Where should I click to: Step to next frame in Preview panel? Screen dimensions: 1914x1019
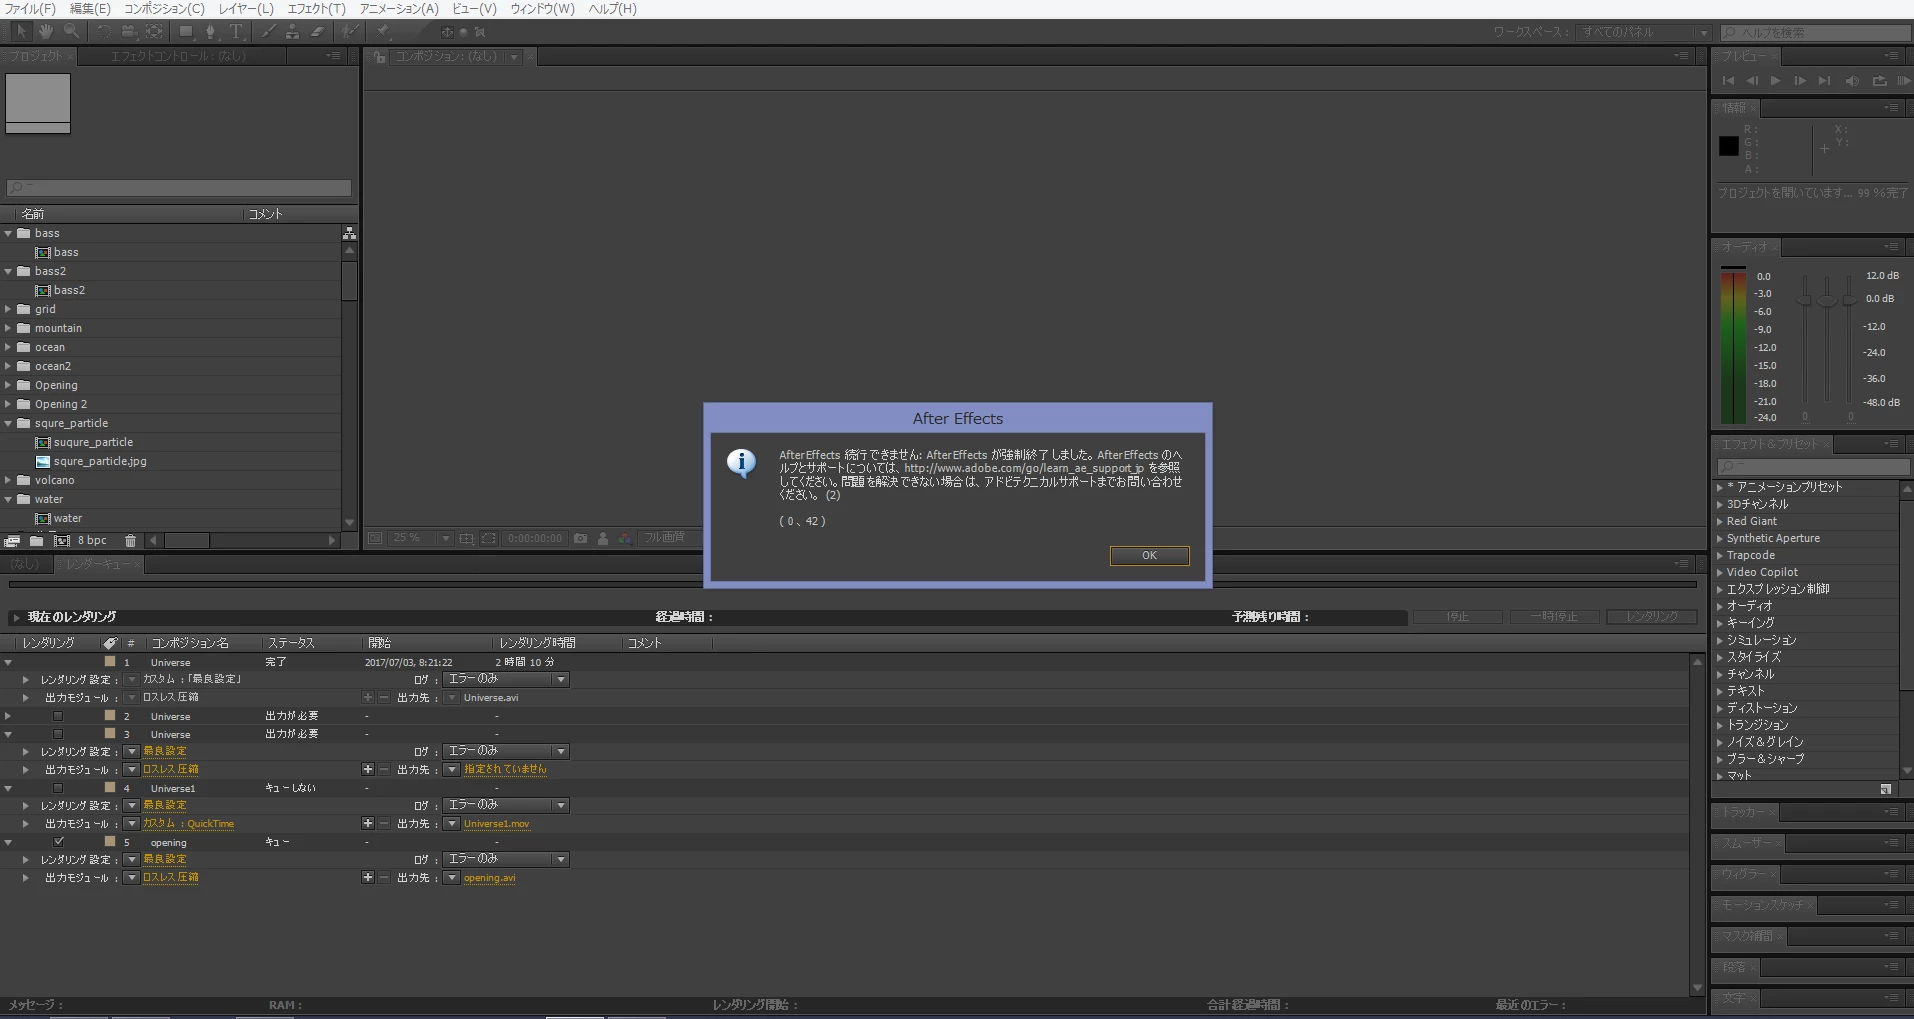[x=1800, y=81]
